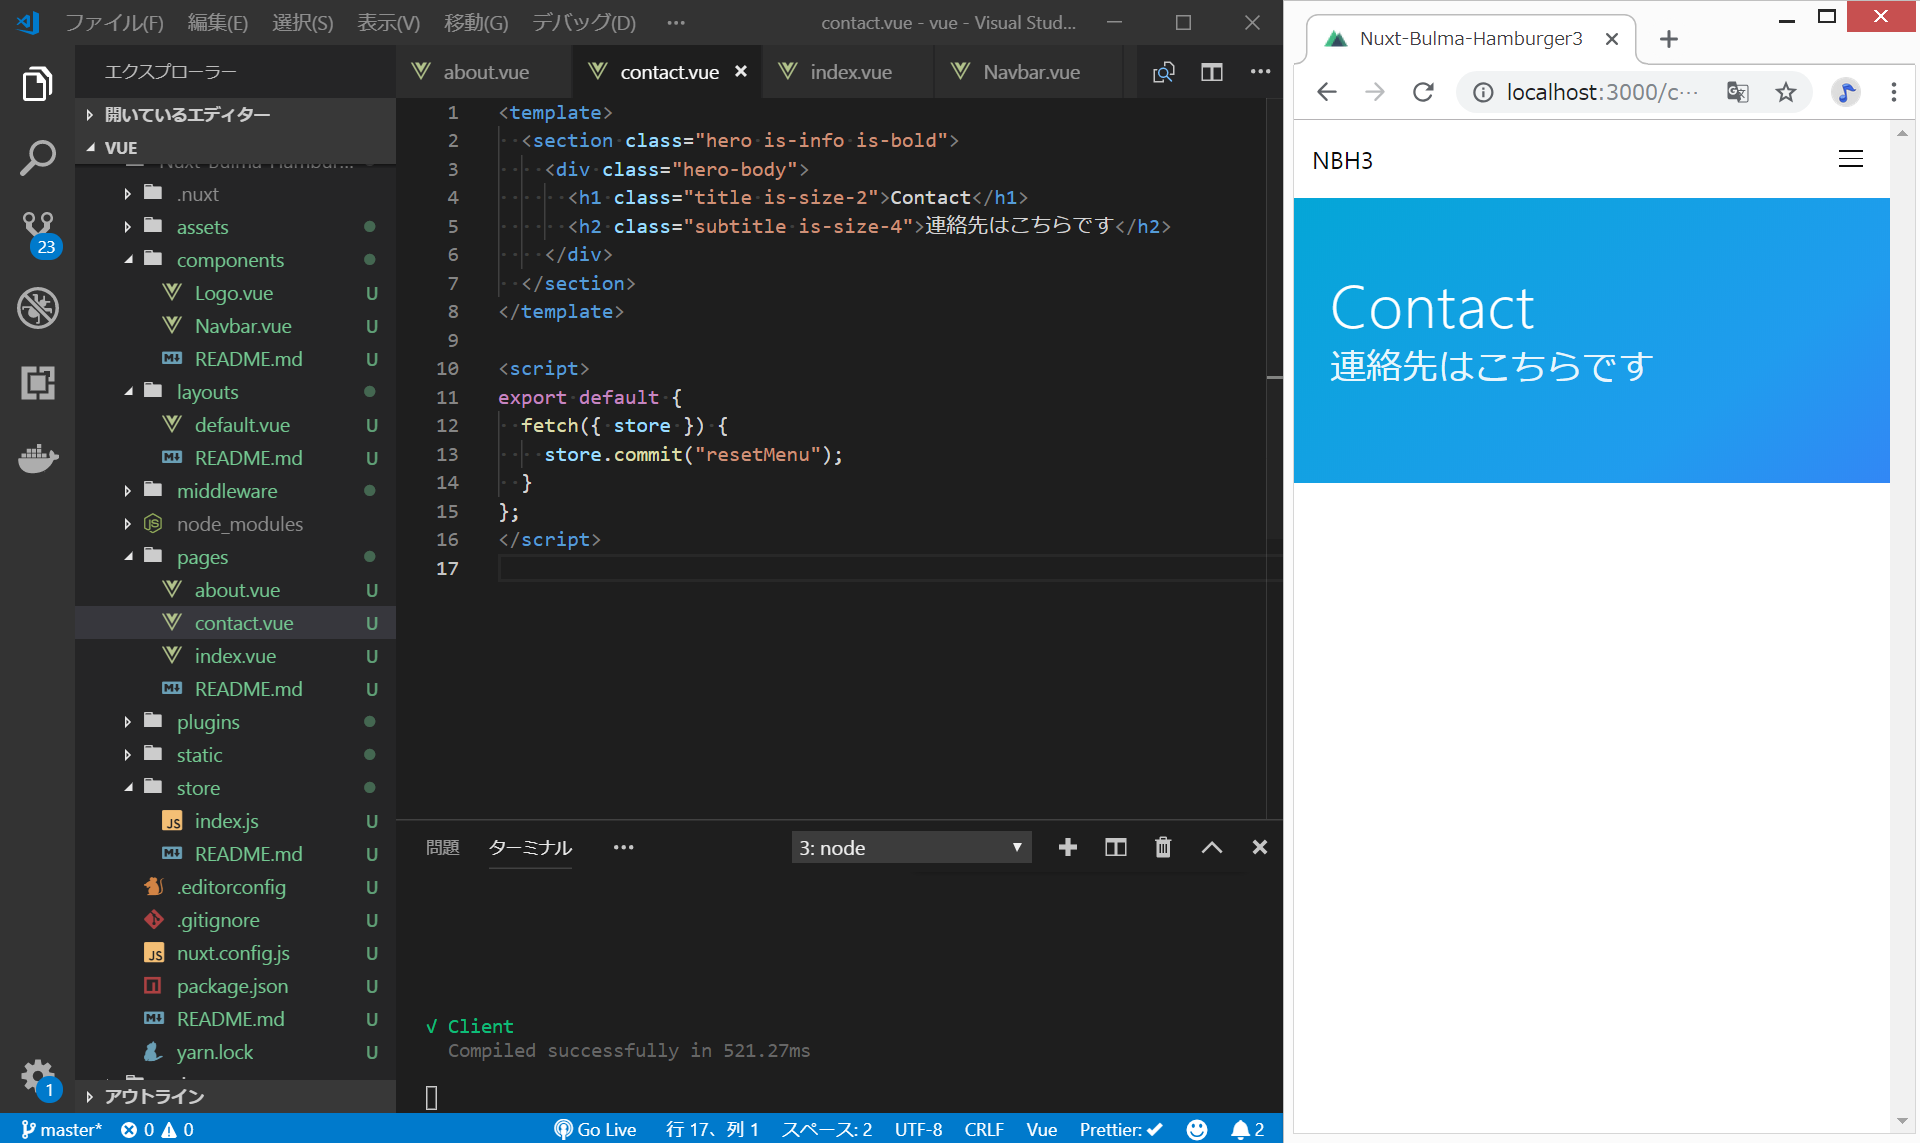Collapse the layouts folder
This screenshot has width=1920, height=1143.
pos(128,392)
